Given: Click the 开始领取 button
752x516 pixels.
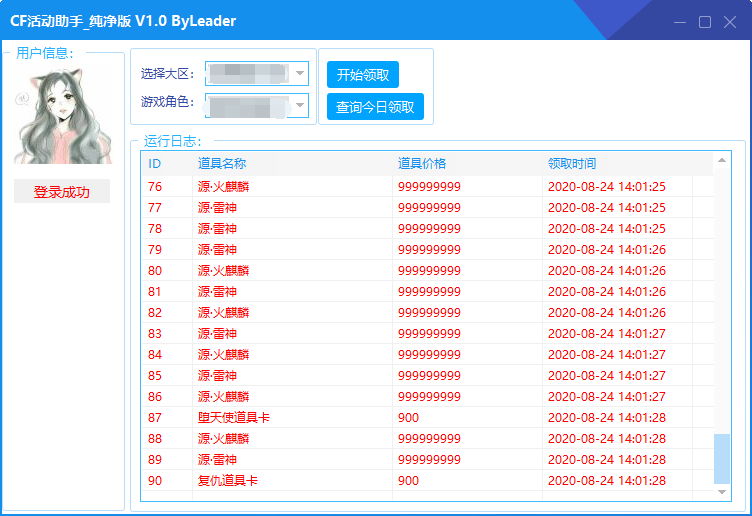Looking at the screenshot, I should click(x=363, y=75).
